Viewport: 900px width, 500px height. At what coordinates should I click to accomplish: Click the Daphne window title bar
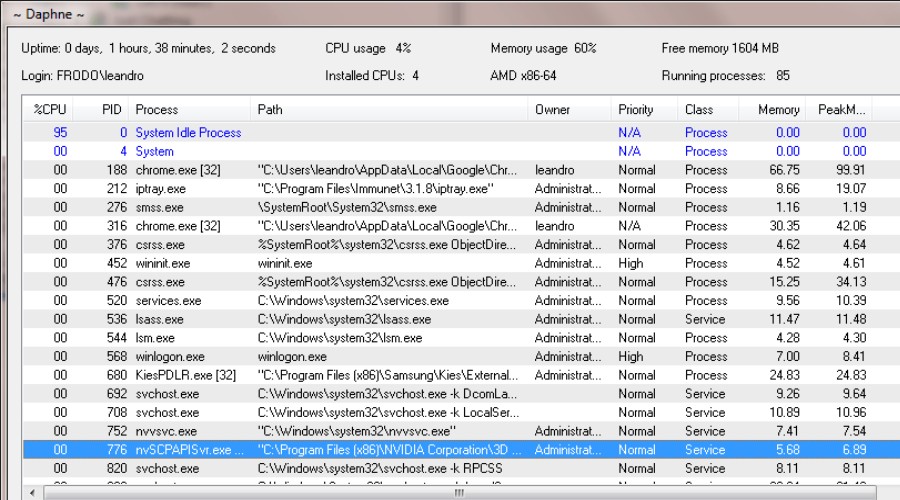tap(450, 14)
